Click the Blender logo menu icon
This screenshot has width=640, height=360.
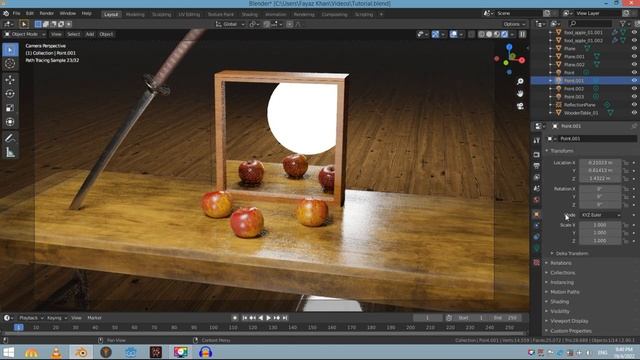click(x=6, y=13)
